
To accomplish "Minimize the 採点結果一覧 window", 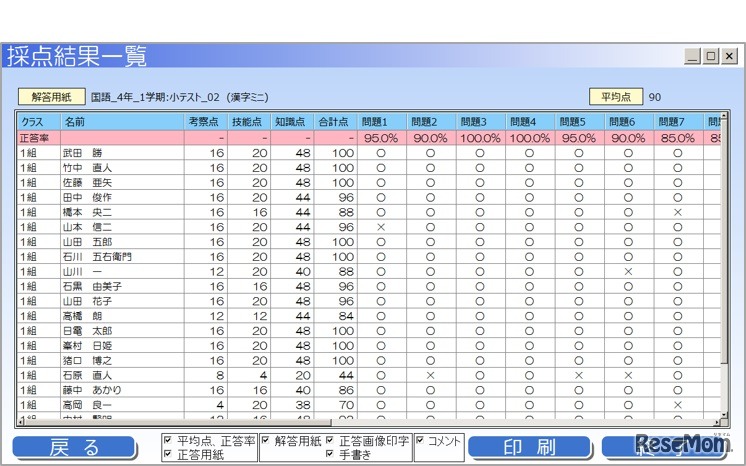I will (693, 56).
